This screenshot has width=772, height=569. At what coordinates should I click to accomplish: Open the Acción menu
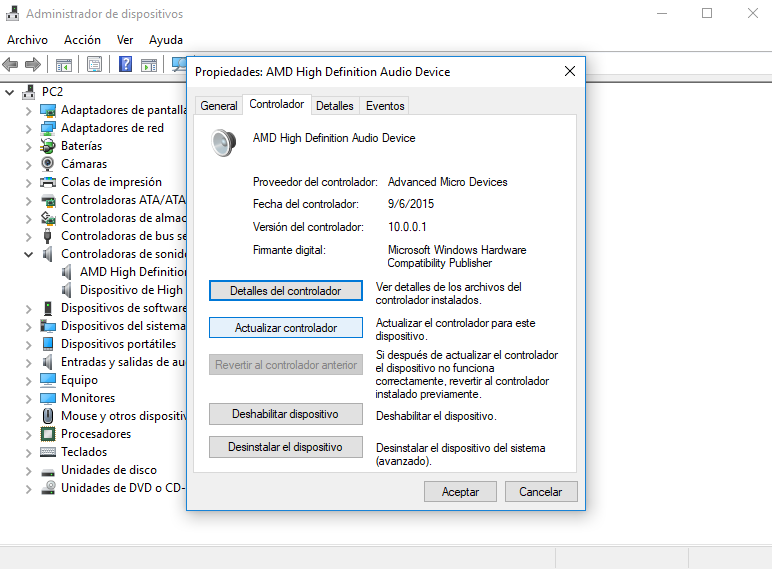(x=82, y=40)
